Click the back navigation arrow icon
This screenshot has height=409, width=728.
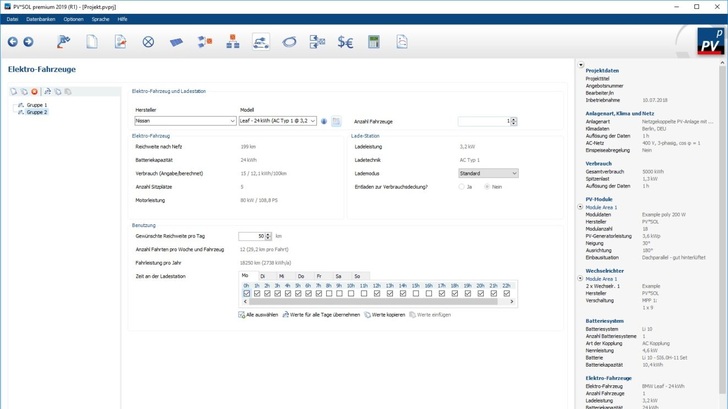(13, 42)
